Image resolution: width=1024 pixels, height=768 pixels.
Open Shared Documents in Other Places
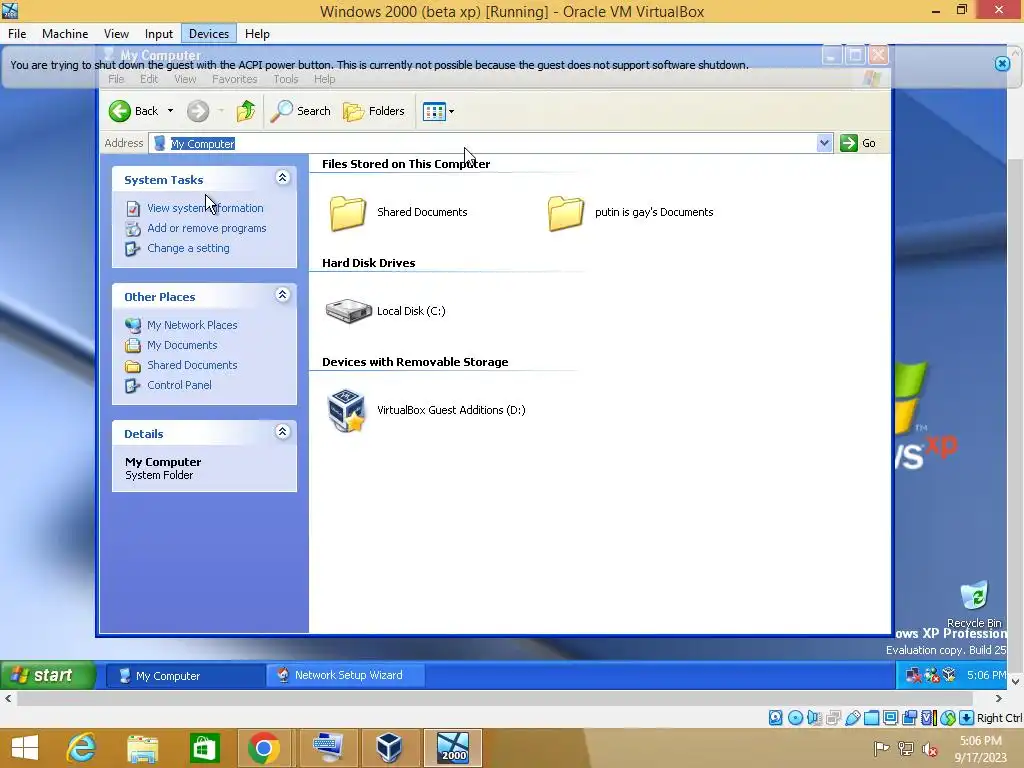[192, 365]
